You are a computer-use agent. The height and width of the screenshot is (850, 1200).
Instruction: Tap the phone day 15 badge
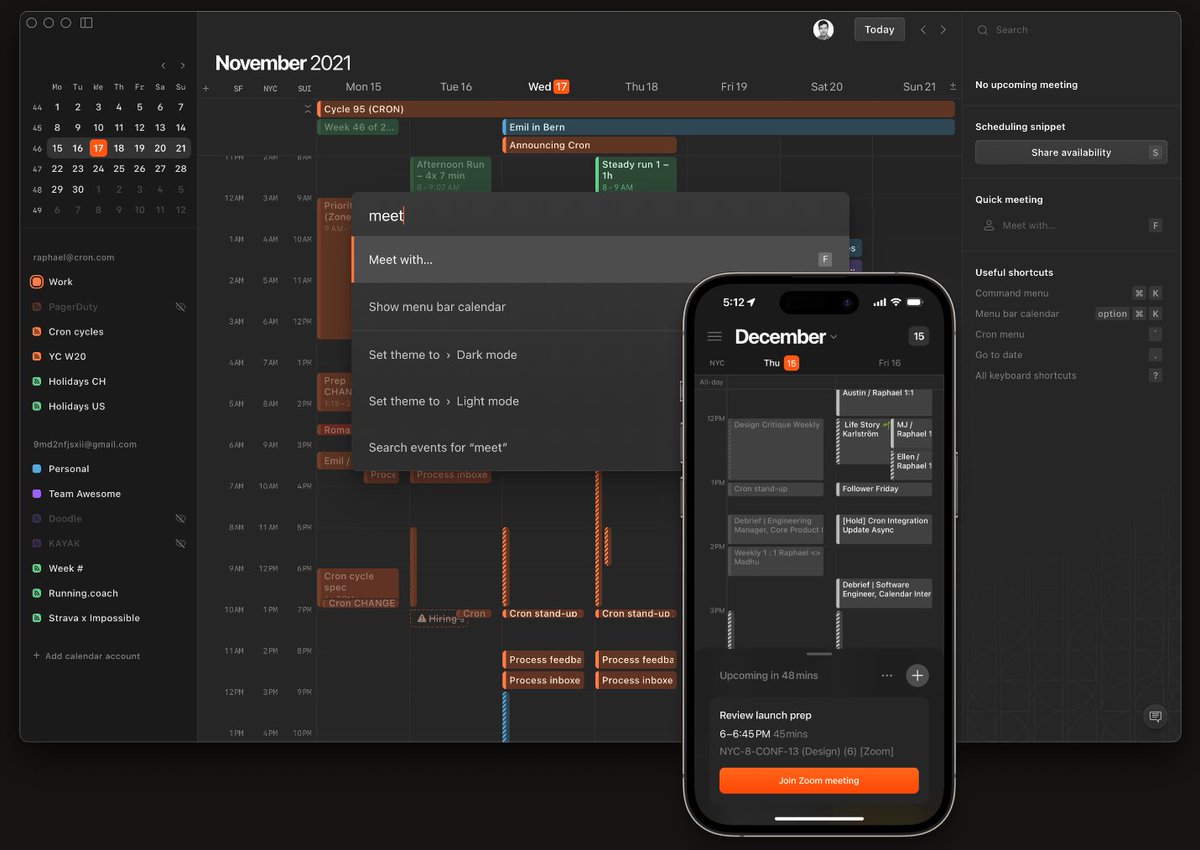[918, 336]
